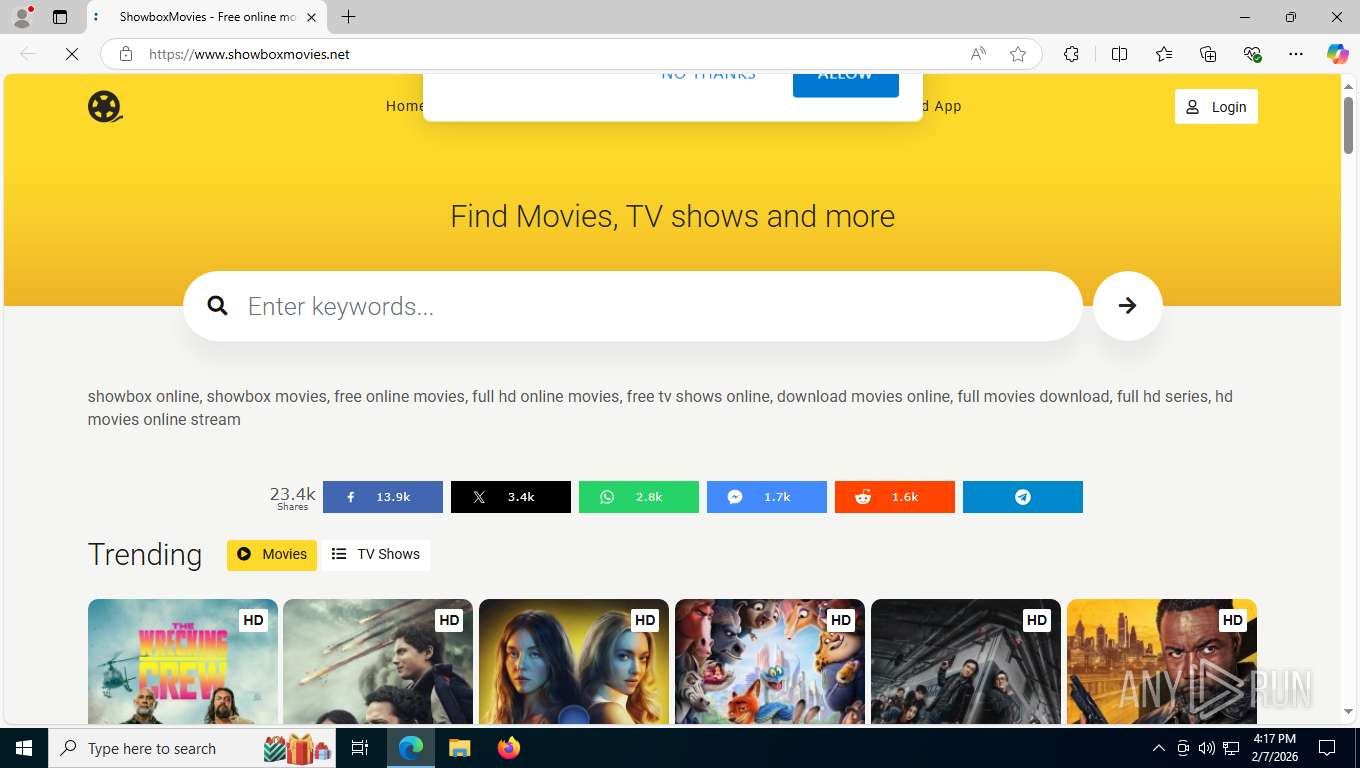Viewport: 1360px width, 768px height.
Task: Open Edge Settings and more menu
Action: click(x=1296, y=54)
